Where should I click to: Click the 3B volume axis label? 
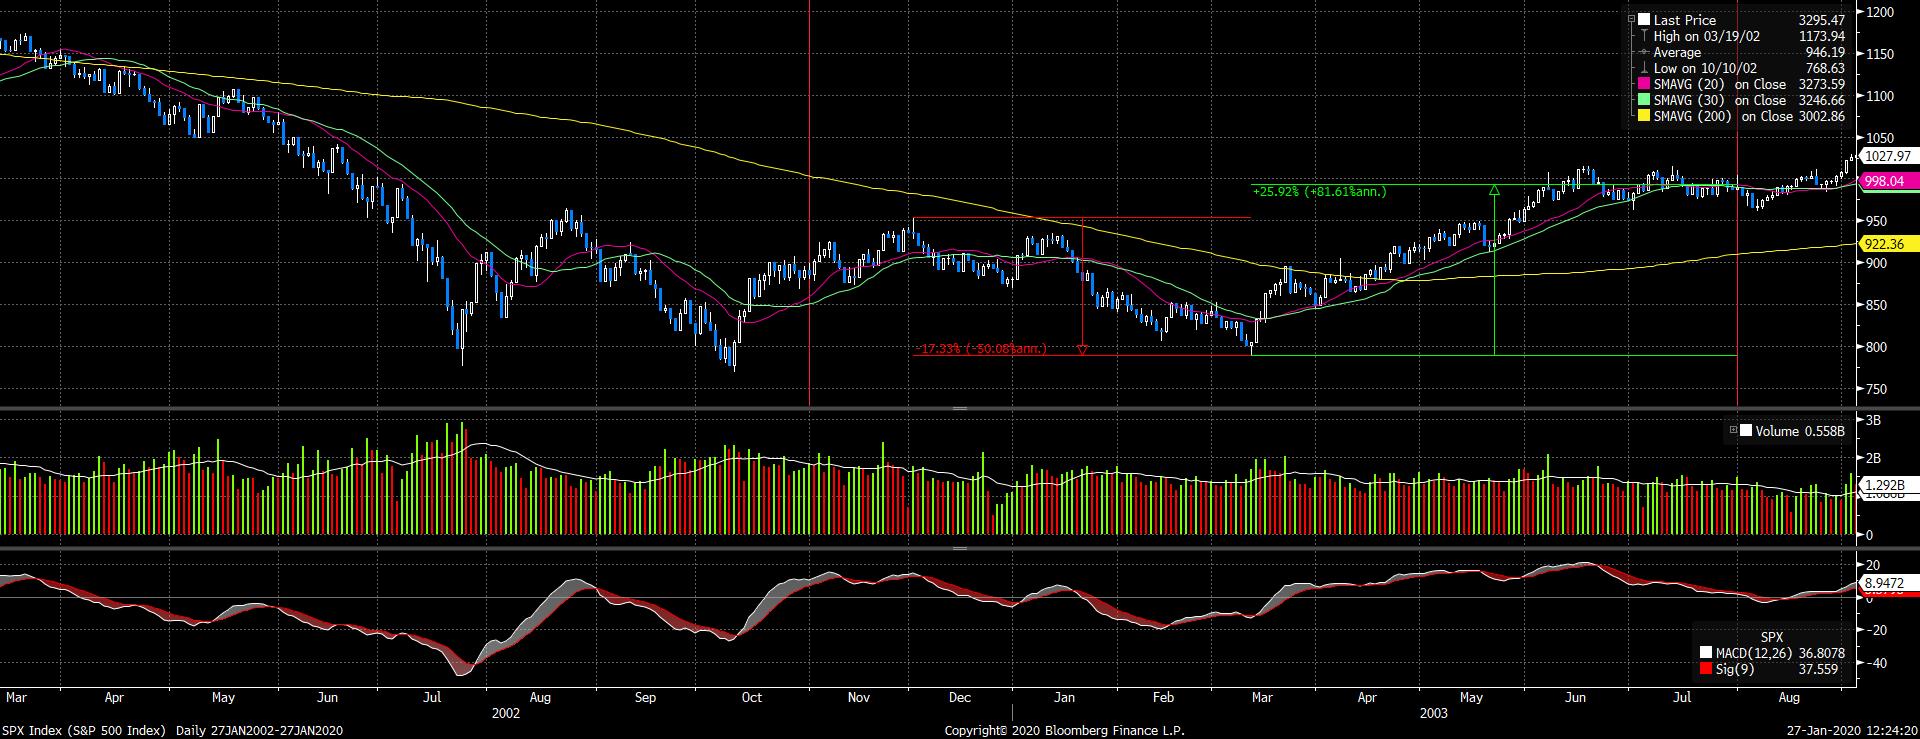(x=1873, y=421)
